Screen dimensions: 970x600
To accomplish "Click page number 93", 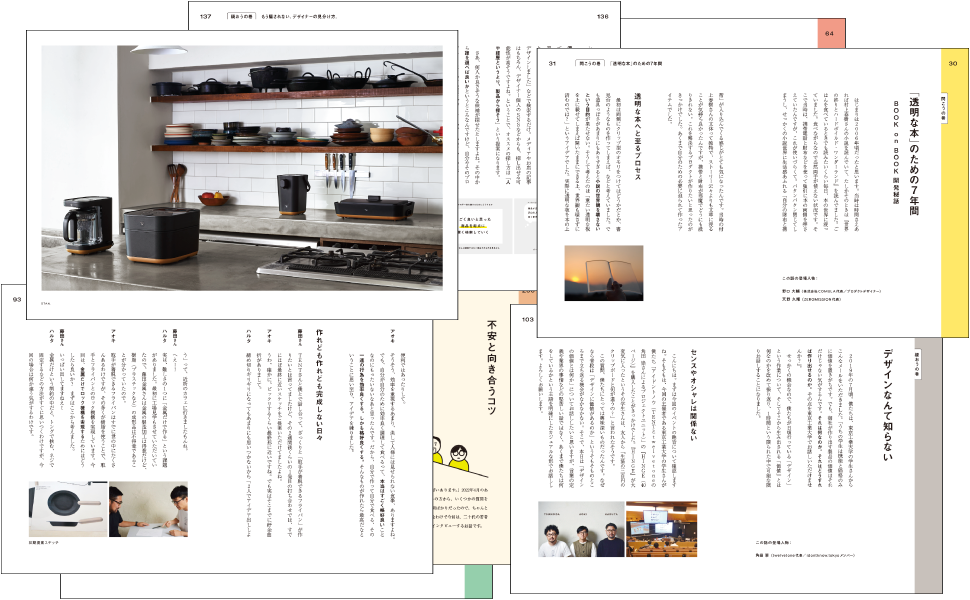I will coord(17,299).
